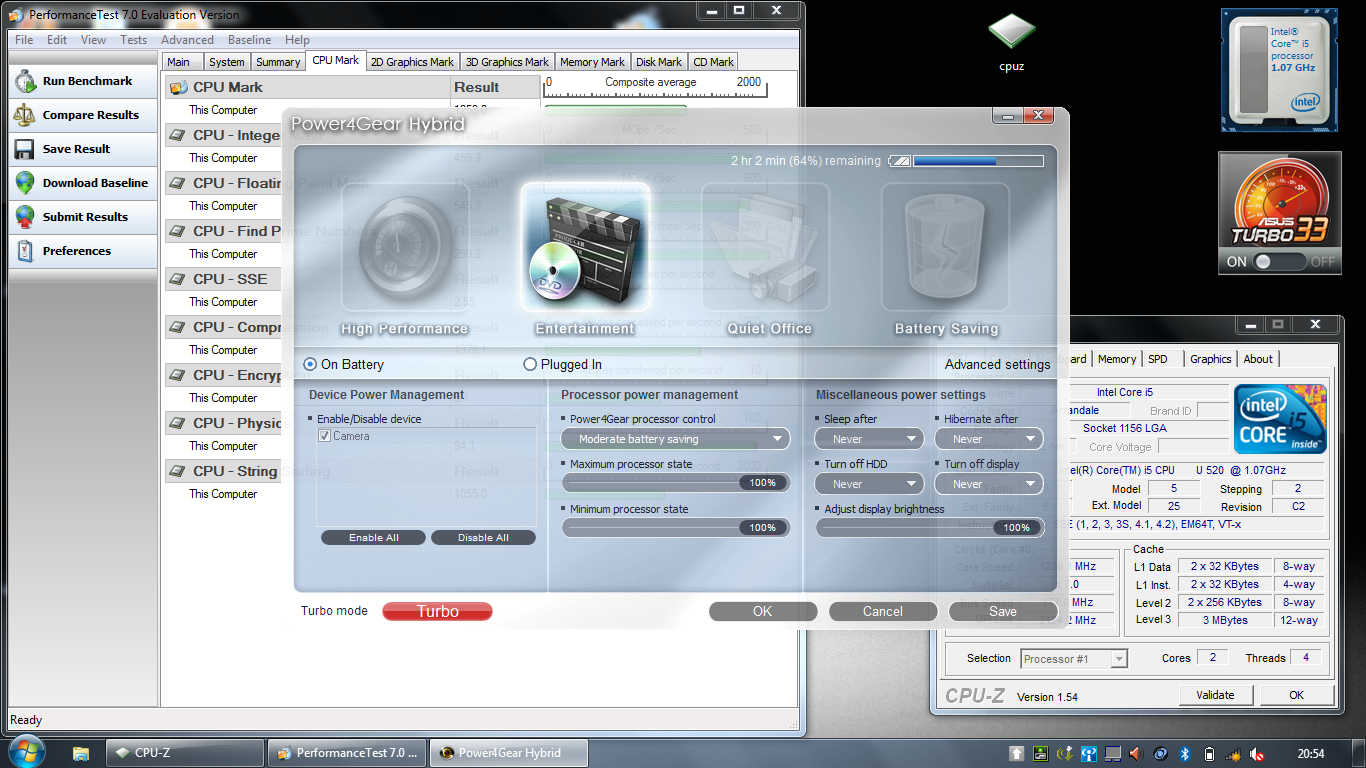Screen dimensions: 1366x768
Task: Click Run Benchmark icon in PerformanceTest
Action: 25,81
